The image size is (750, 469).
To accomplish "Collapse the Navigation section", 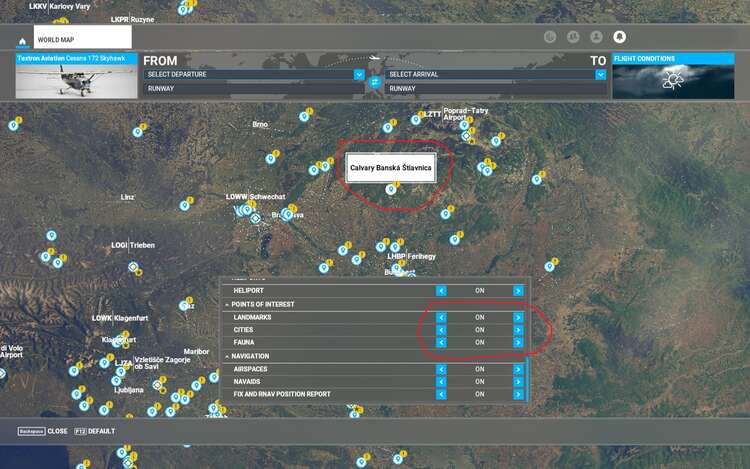I will pyautogui.click(x=228, y=356).
